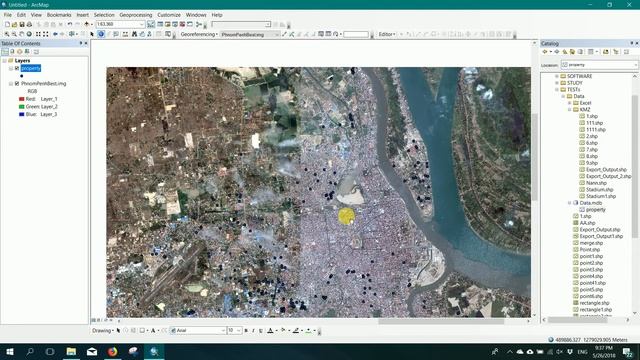Create a new map document
The width and height of the screenshot is (640, 360).
click(7, 24)
